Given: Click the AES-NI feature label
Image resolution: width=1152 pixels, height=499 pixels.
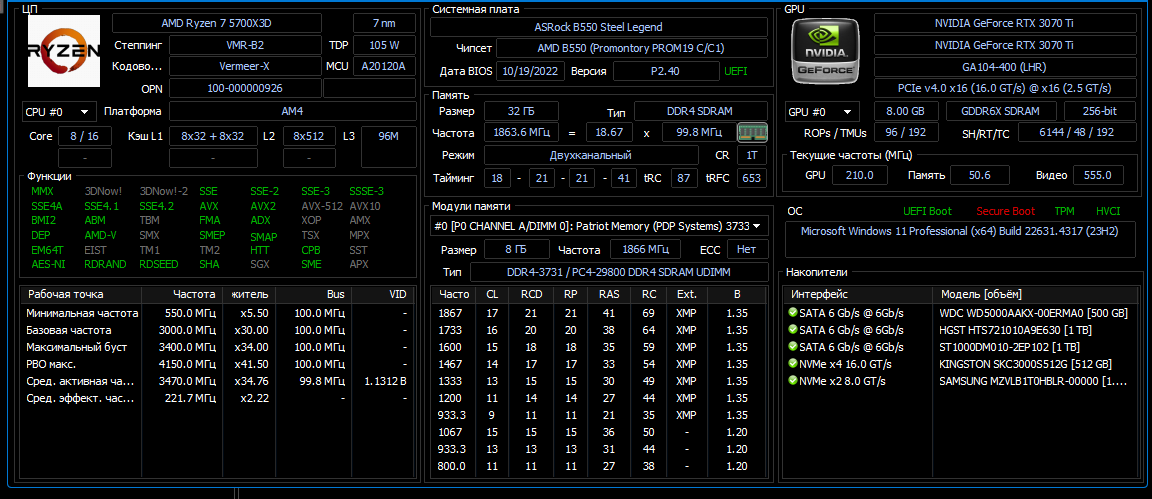Looking at the screenshot, I should point(48,264).
